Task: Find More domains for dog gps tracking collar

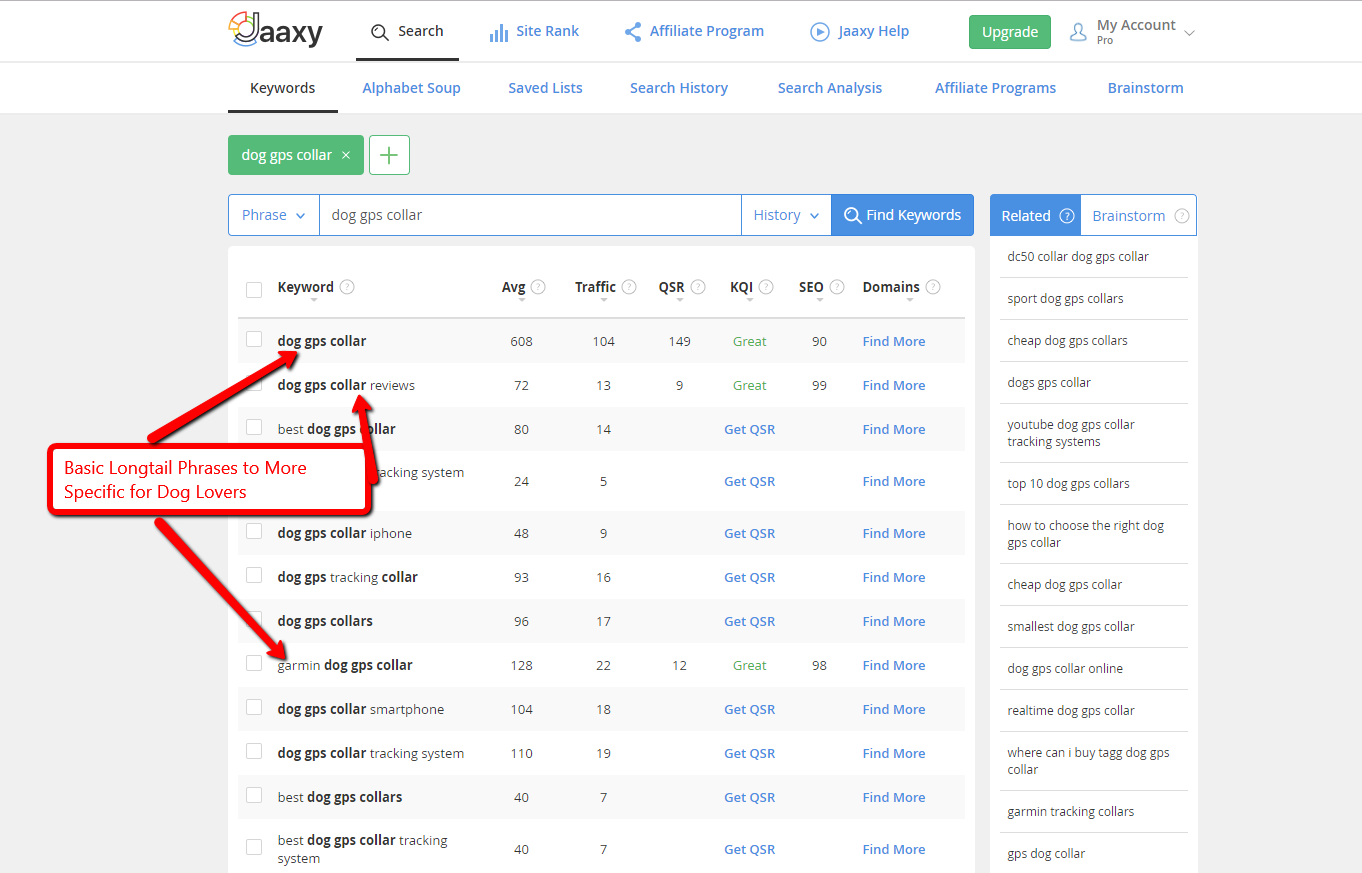Action: point(894,577)
